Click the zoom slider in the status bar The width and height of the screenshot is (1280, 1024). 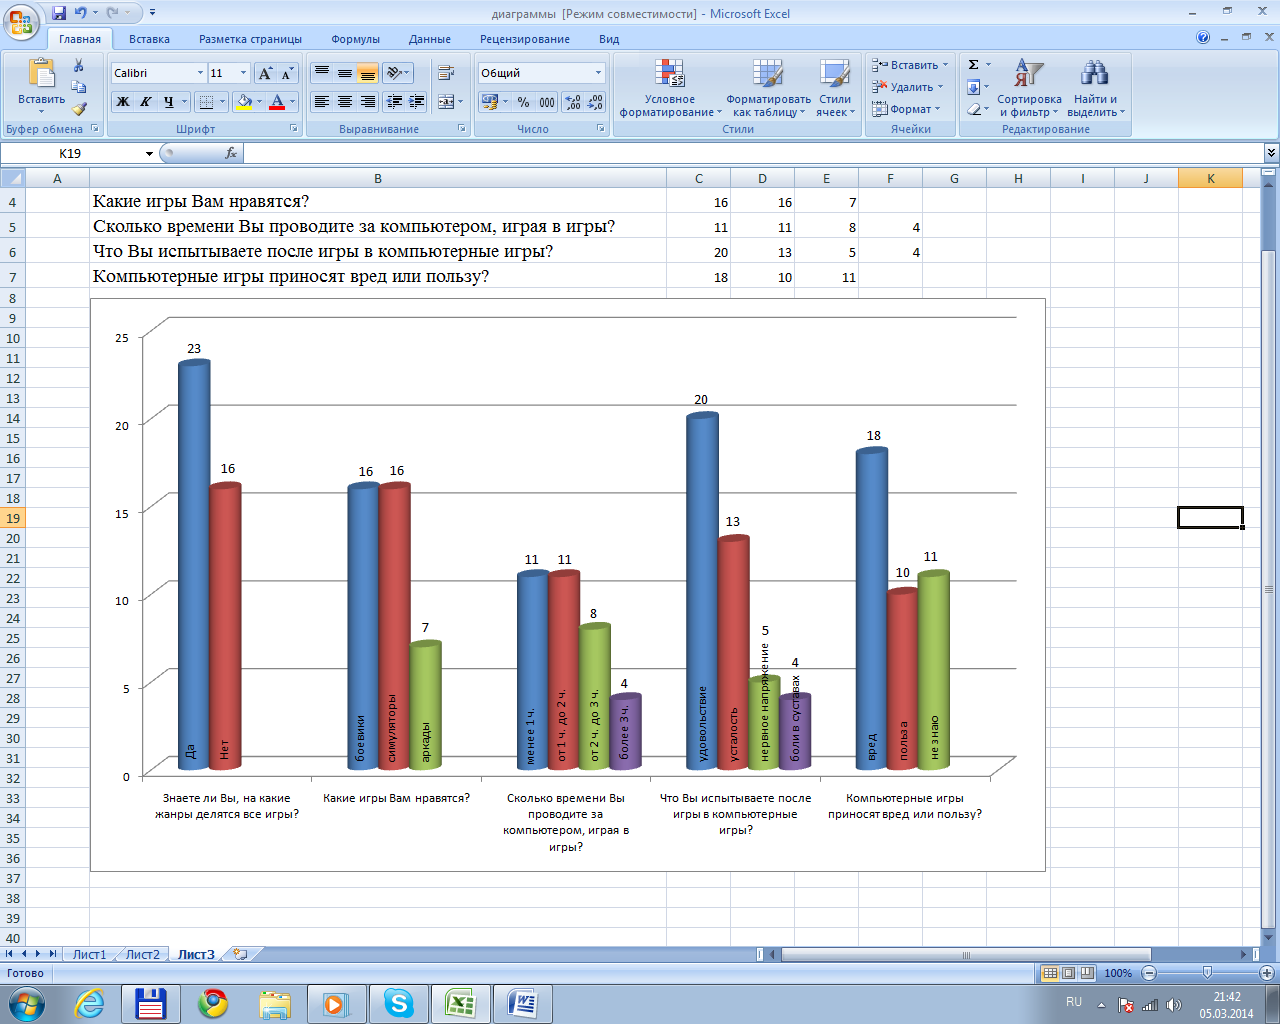[1207, 973]
